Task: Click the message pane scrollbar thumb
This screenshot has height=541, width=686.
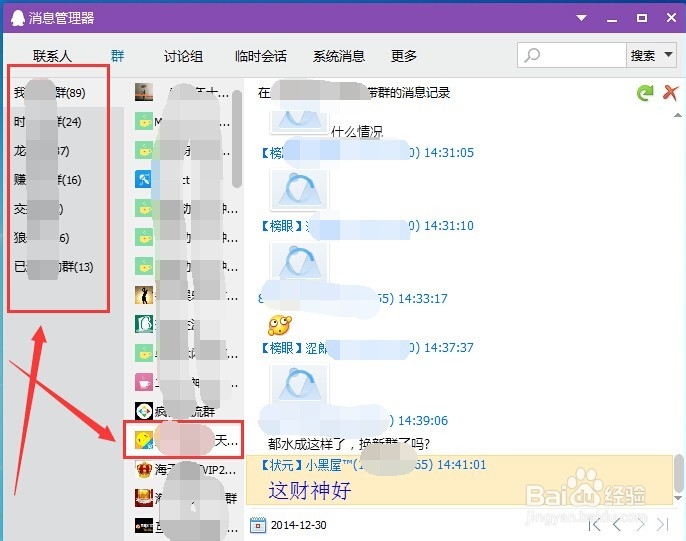Action: tap(678, 472)
